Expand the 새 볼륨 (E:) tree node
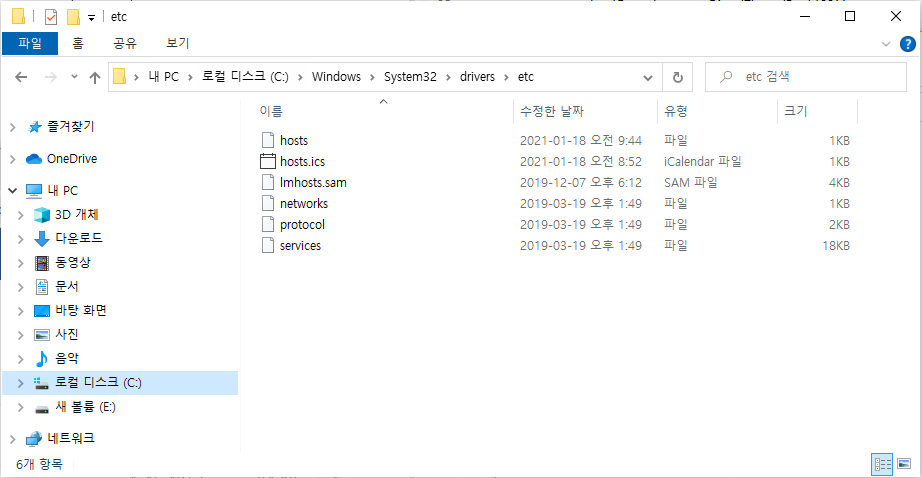Image resolution: width=922 pixels, height=478 pixels. click(x=21, y=407)
